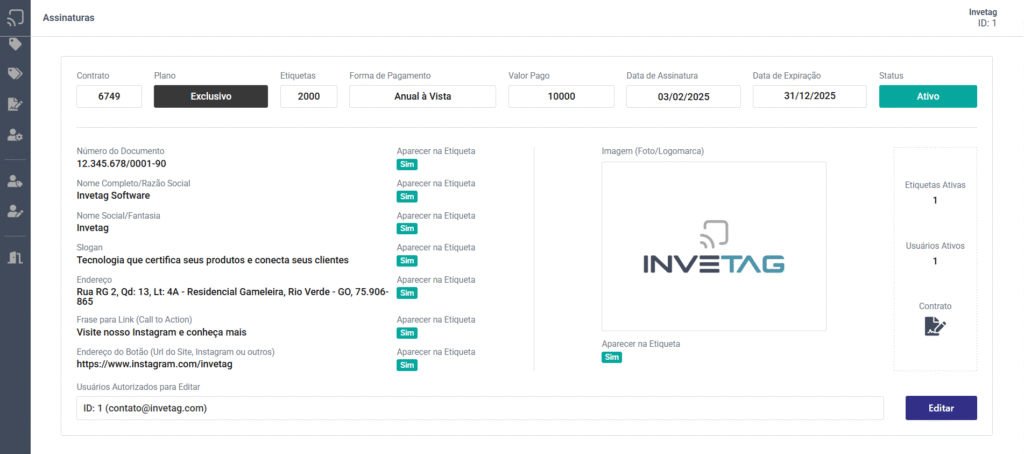The image size is (1024, 454).
Task: Open the Contrato document icon
Action: click(935, 326)
